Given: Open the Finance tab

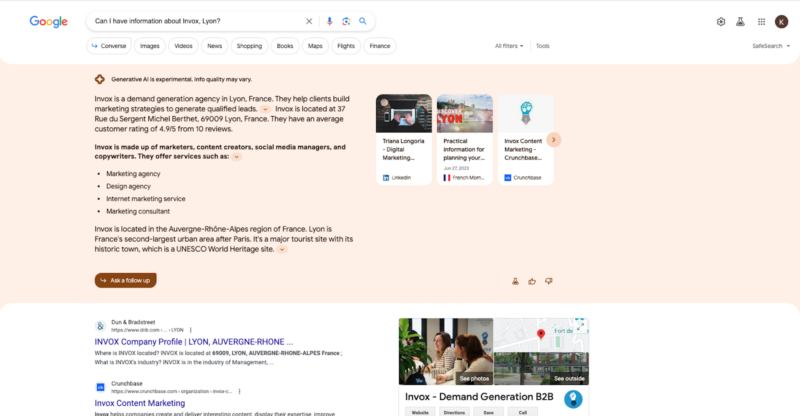Looking at the screenshot, I should [380, 46].
